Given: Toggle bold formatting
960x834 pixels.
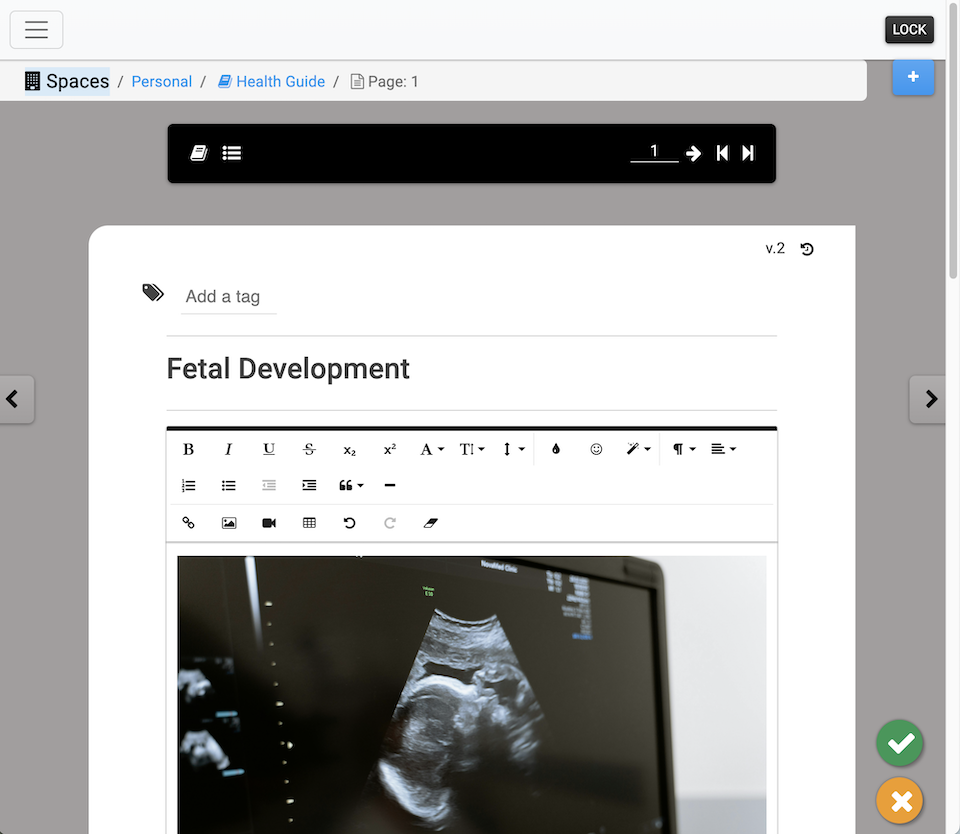Looking at the screenshot, I should 188,449.
